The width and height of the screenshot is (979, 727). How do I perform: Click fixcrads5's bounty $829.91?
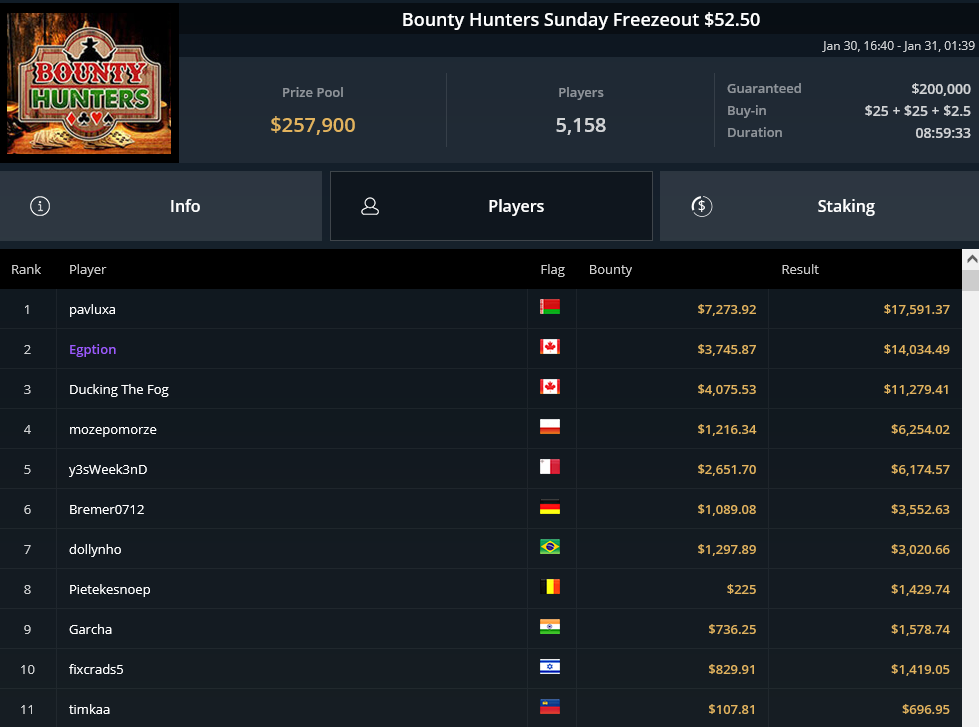(732, 669)
